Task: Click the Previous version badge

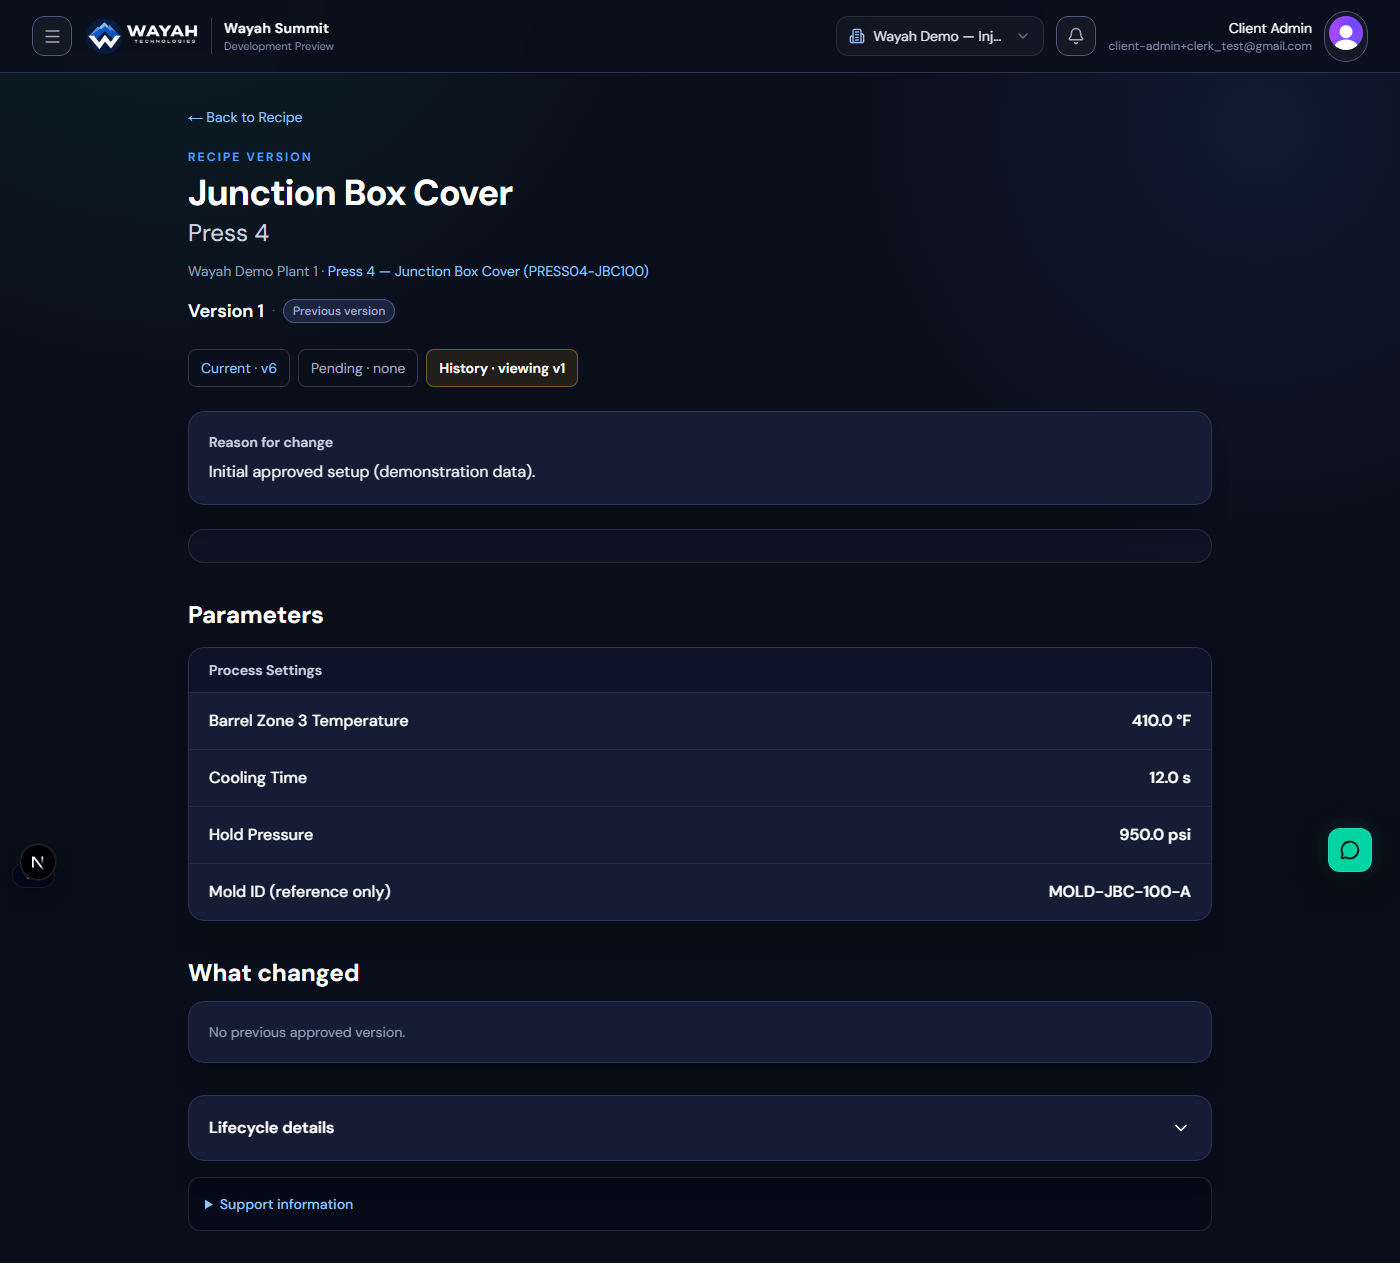Action: 339,311
